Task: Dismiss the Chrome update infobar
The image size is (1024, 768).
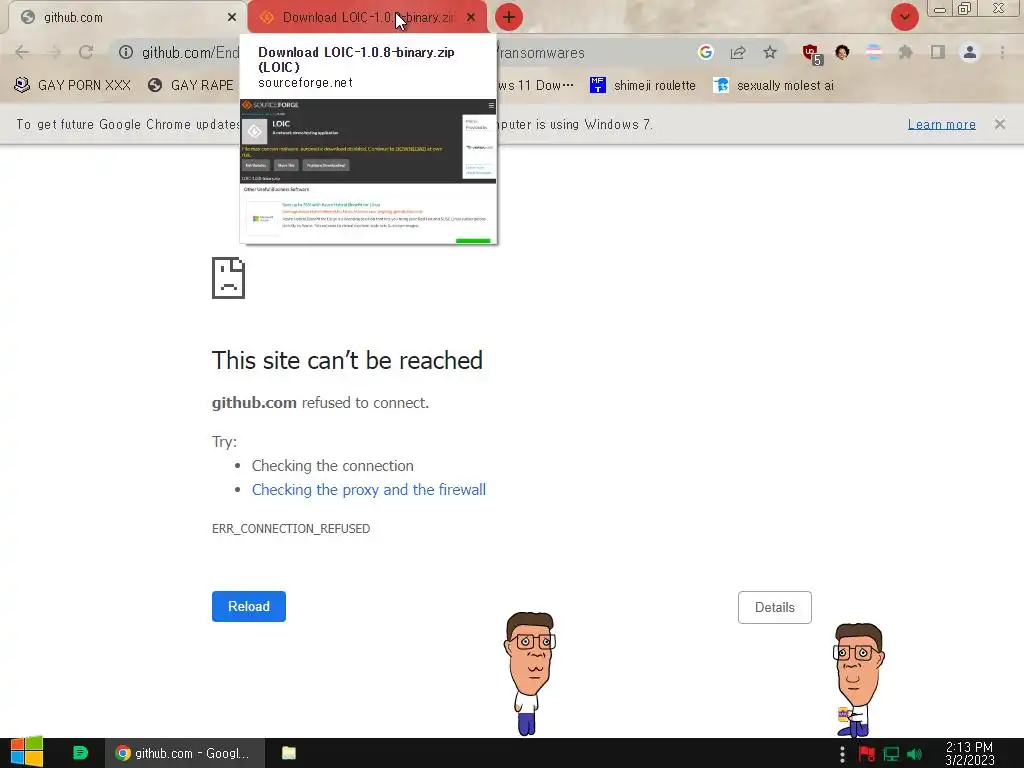Action: pyautogui.click(x=1000, y=123)
